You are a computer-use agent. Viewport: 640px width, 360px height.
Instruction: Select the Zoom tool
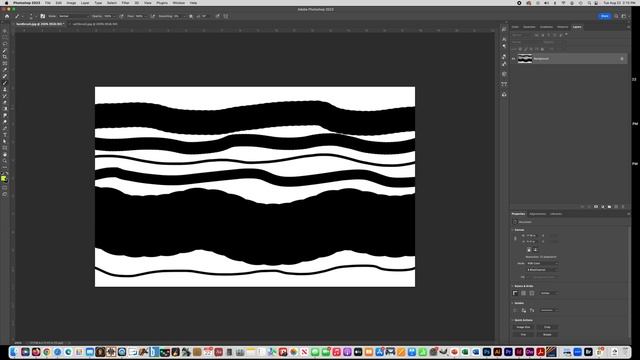[x=5, y=161]
